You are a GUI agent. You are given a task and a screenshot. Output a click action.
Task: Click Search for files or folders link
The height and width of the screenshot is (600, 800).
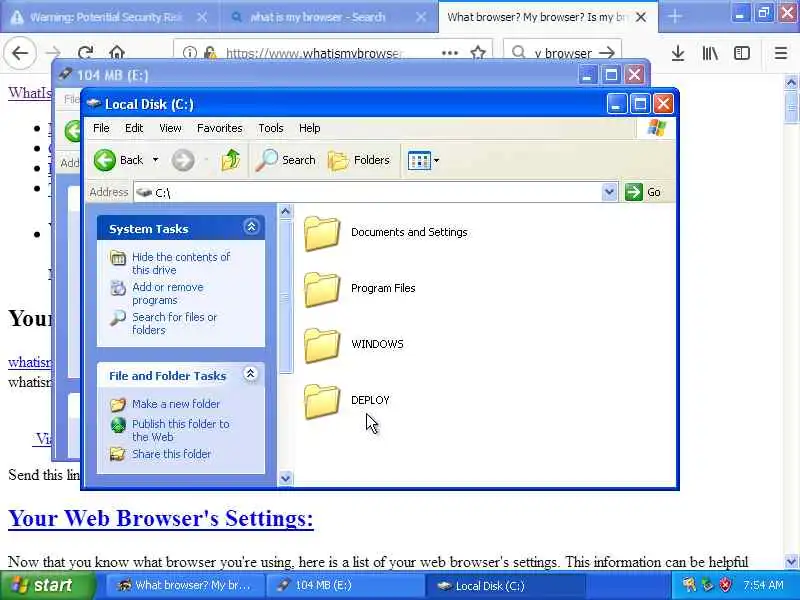point(174,323)
